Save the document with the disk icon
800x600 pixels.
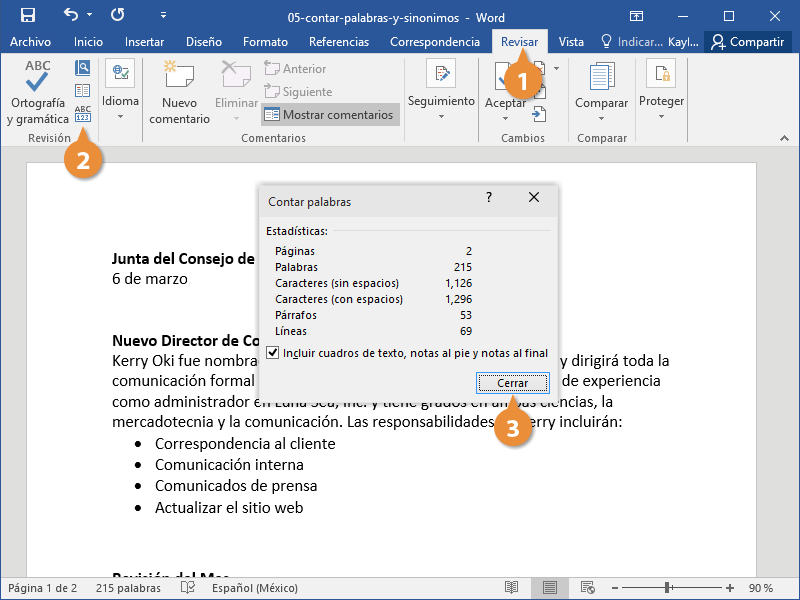click(28, 15)
